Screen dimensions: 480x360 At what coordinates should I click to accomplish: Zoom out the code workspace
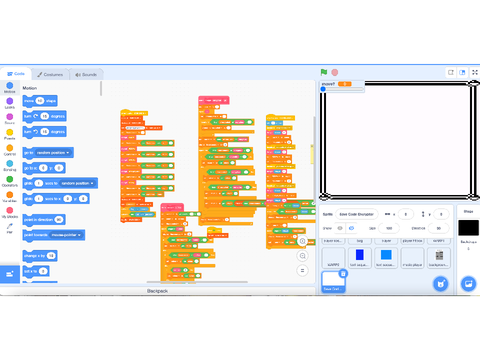[302, 256]
